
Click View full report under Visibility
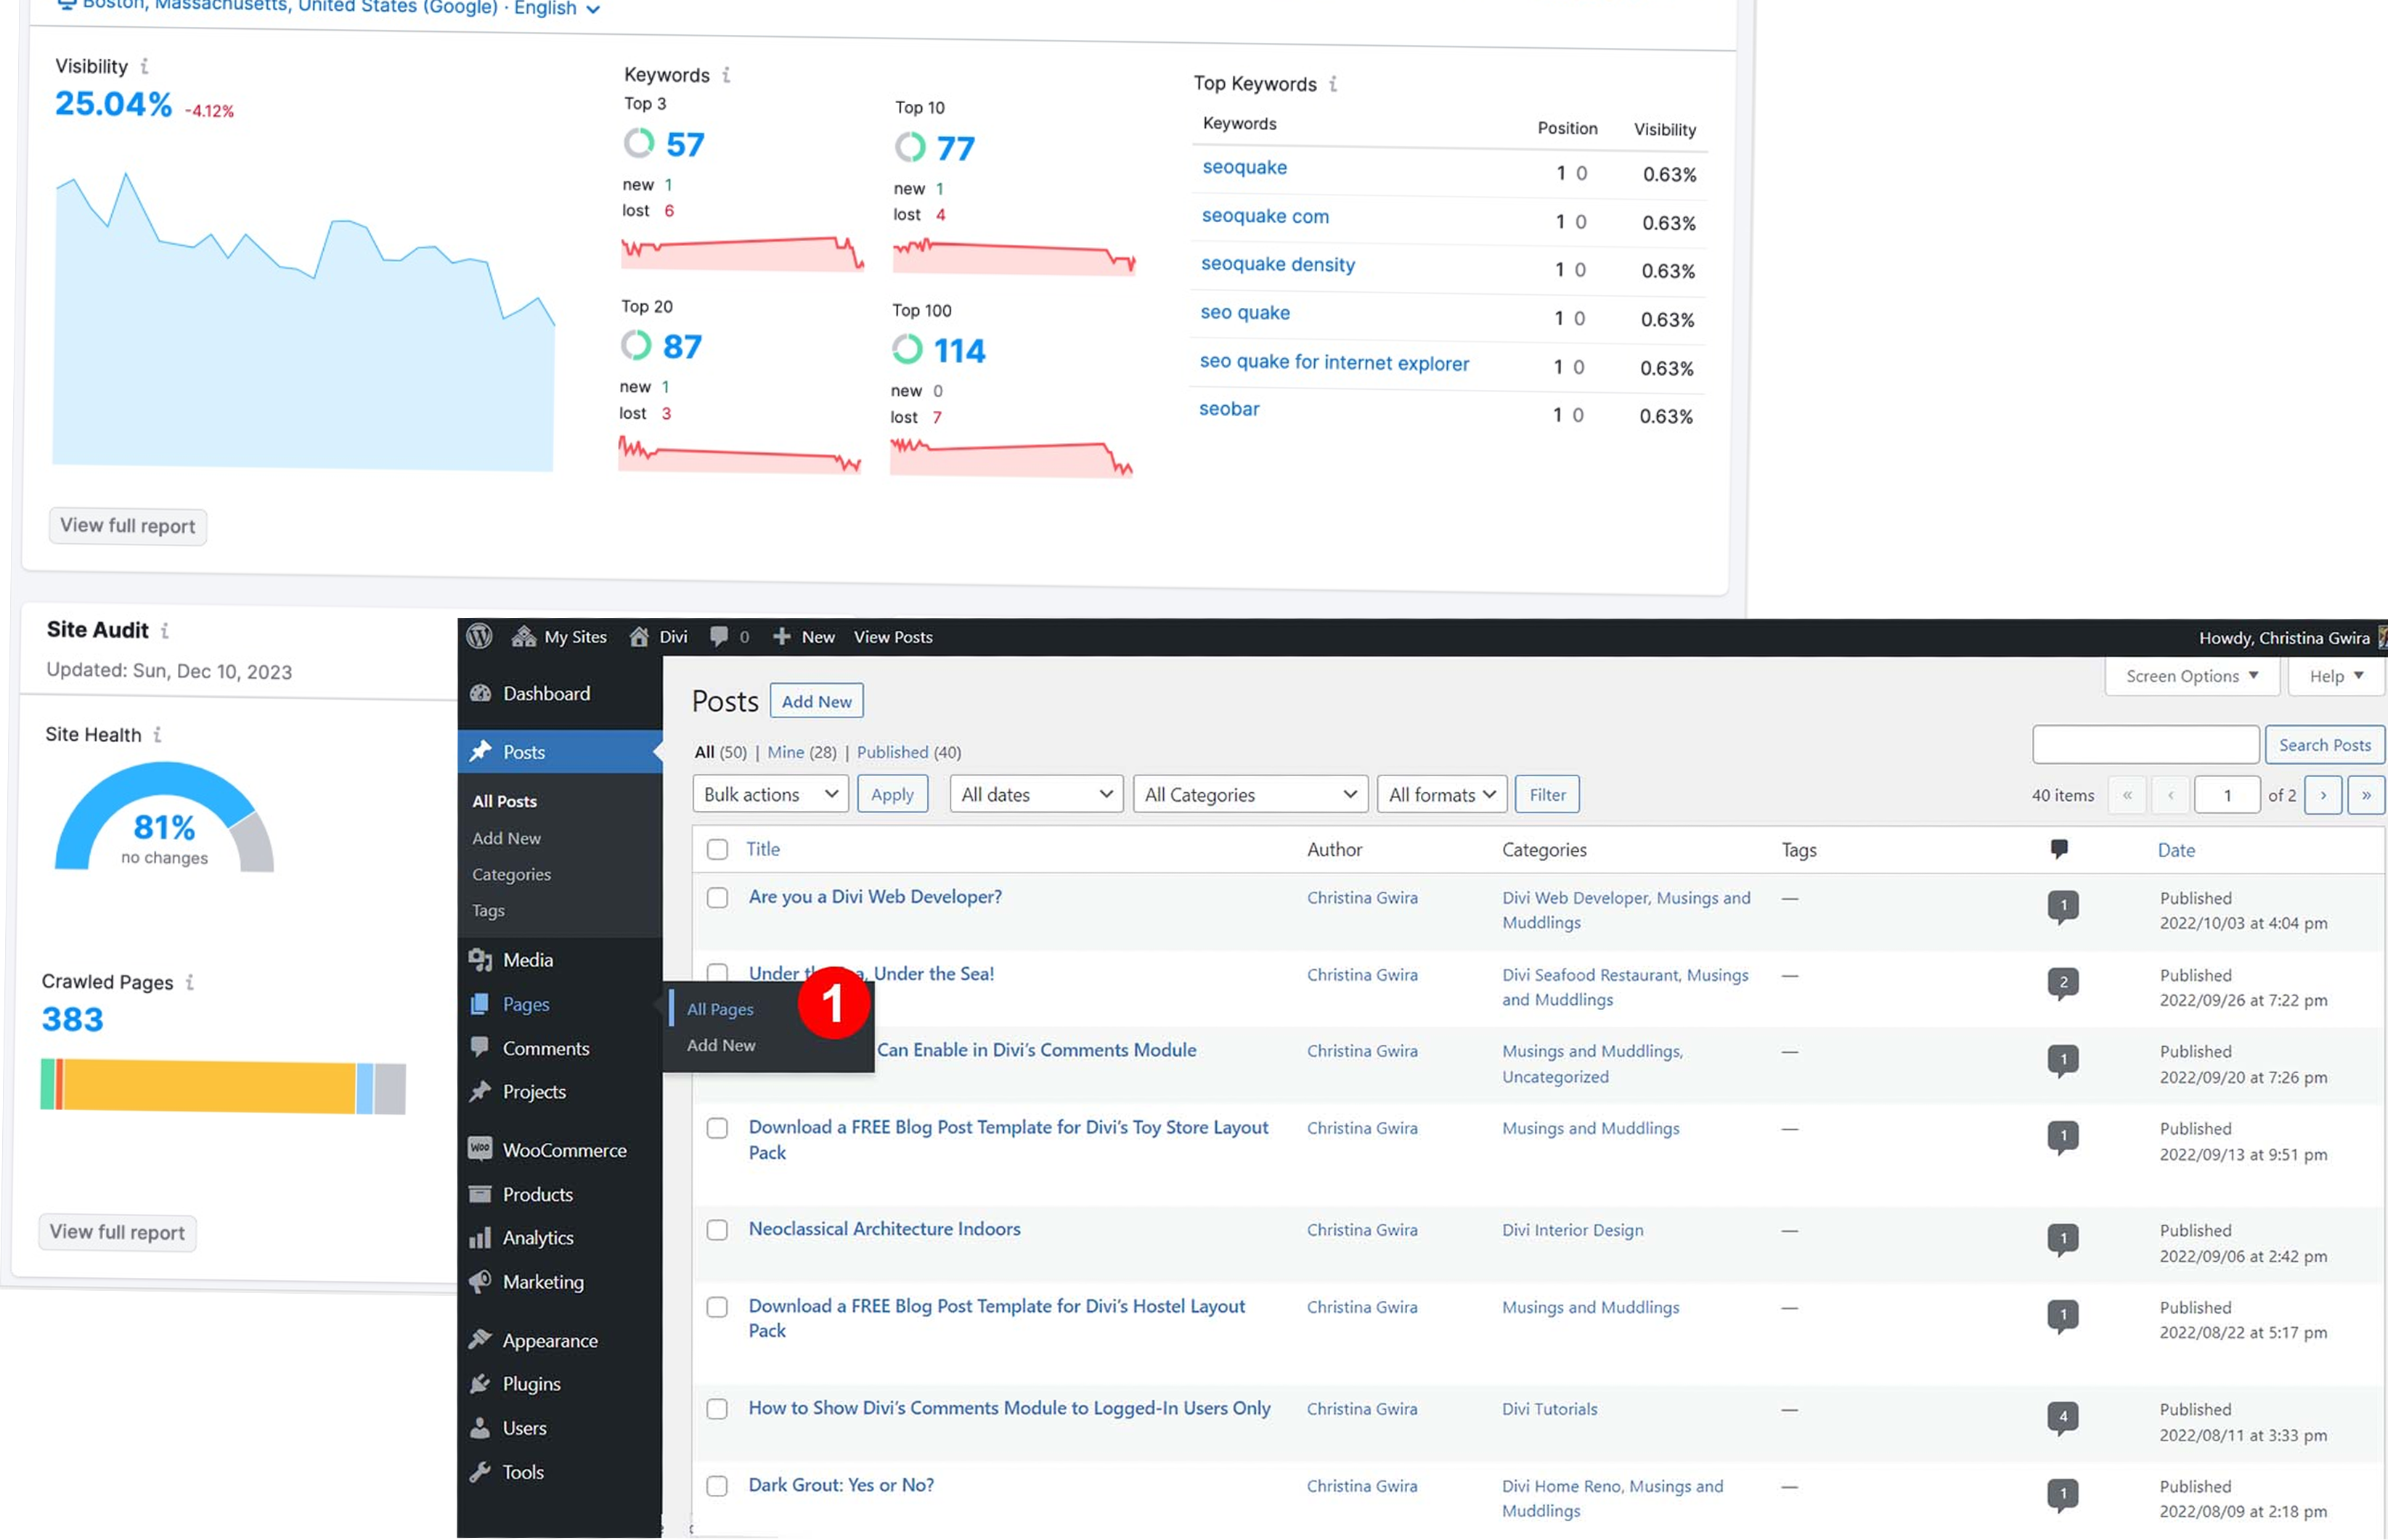point(128,526)
